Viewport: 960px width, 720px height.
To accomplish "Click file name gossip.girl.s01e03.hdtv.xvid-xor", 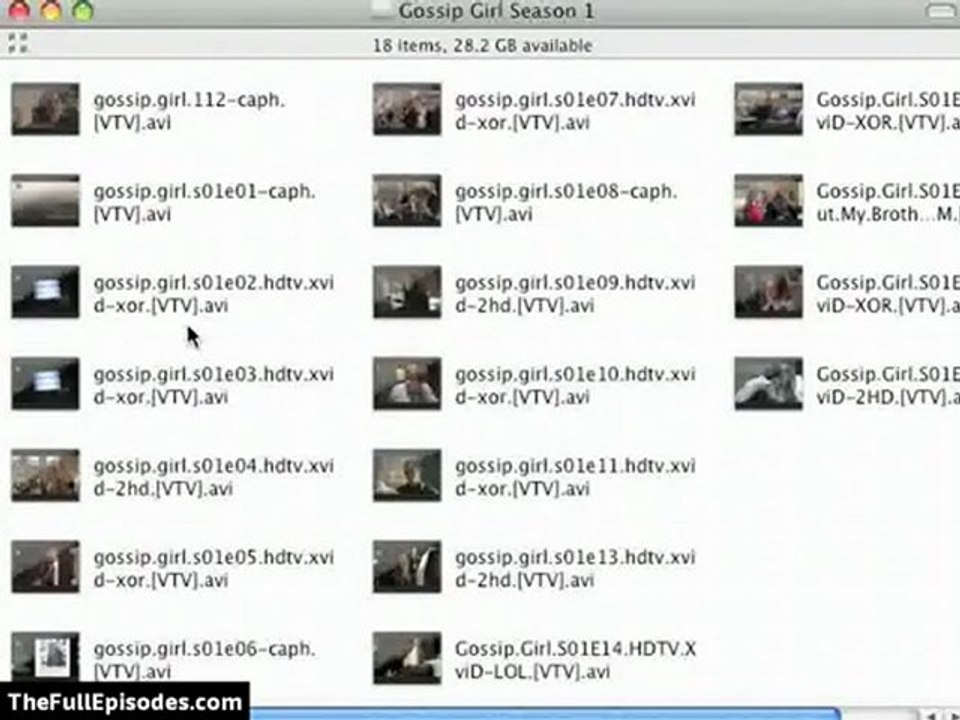I will click(x=213, y=386).
